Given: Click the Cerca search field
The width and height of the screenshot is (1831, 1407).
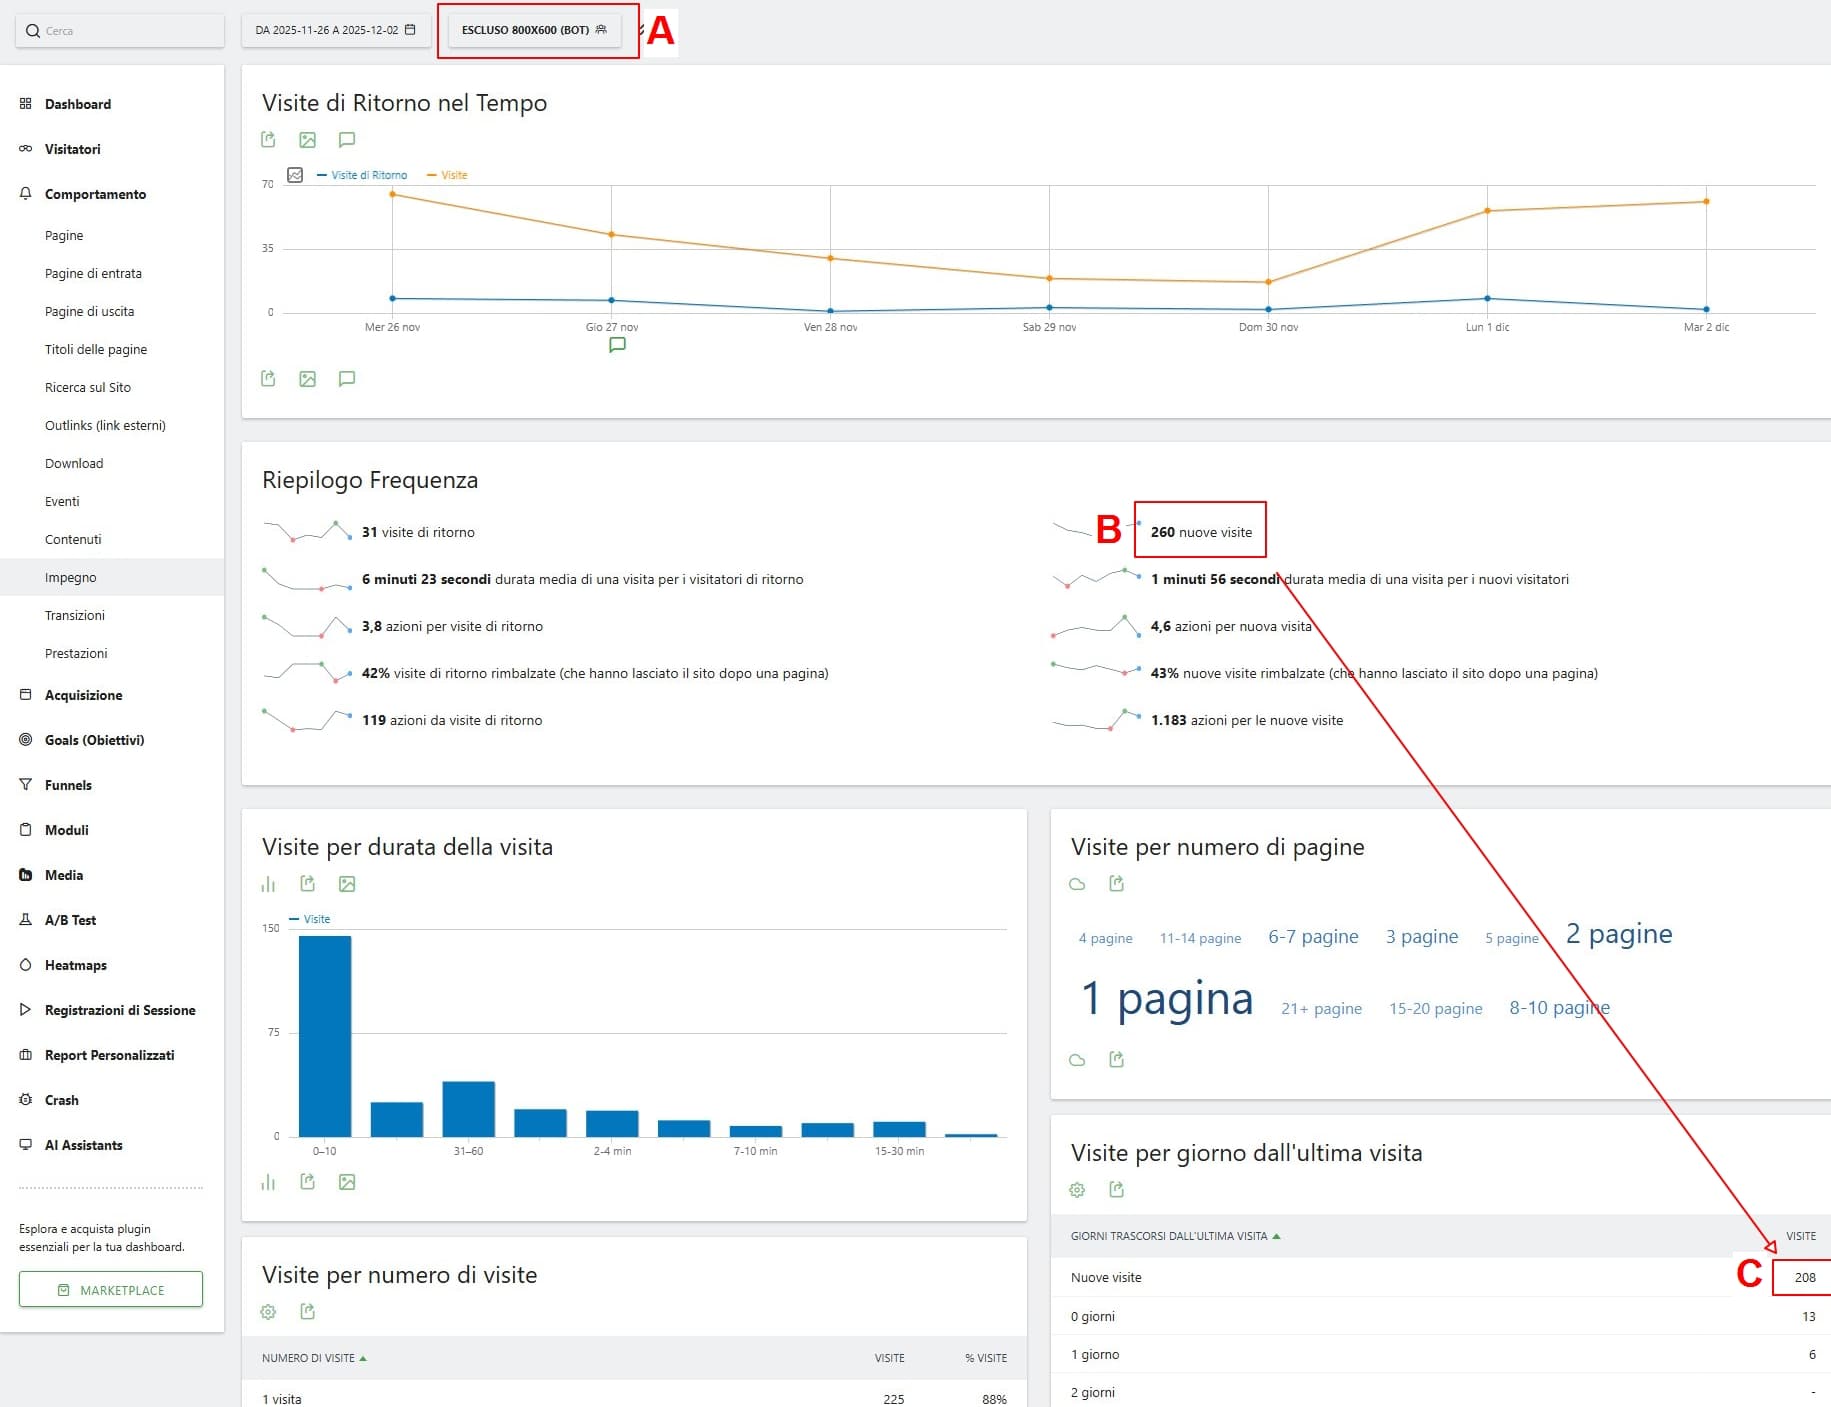Looking at the screenshot, I should tap(120, 30).
